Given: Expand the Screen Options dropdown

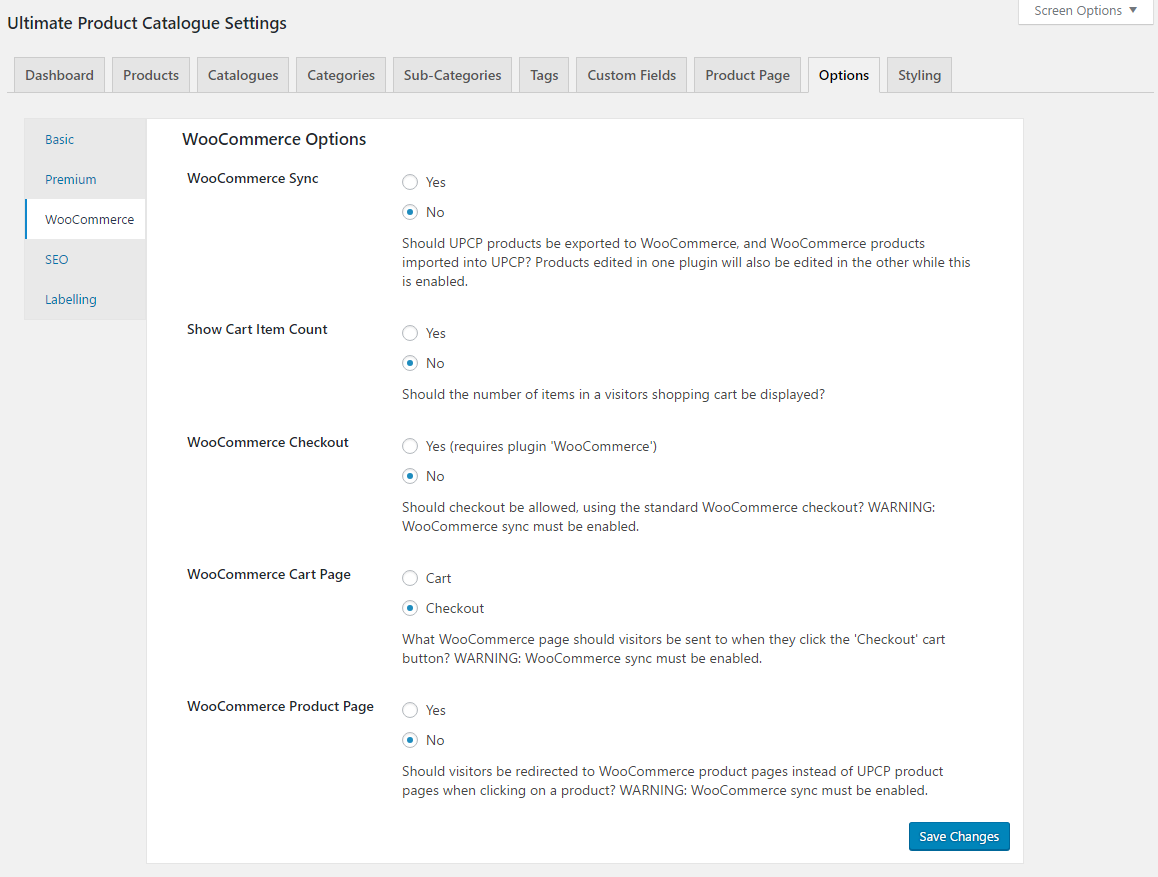Looking at the screenshot, I should coord(1085,11).
